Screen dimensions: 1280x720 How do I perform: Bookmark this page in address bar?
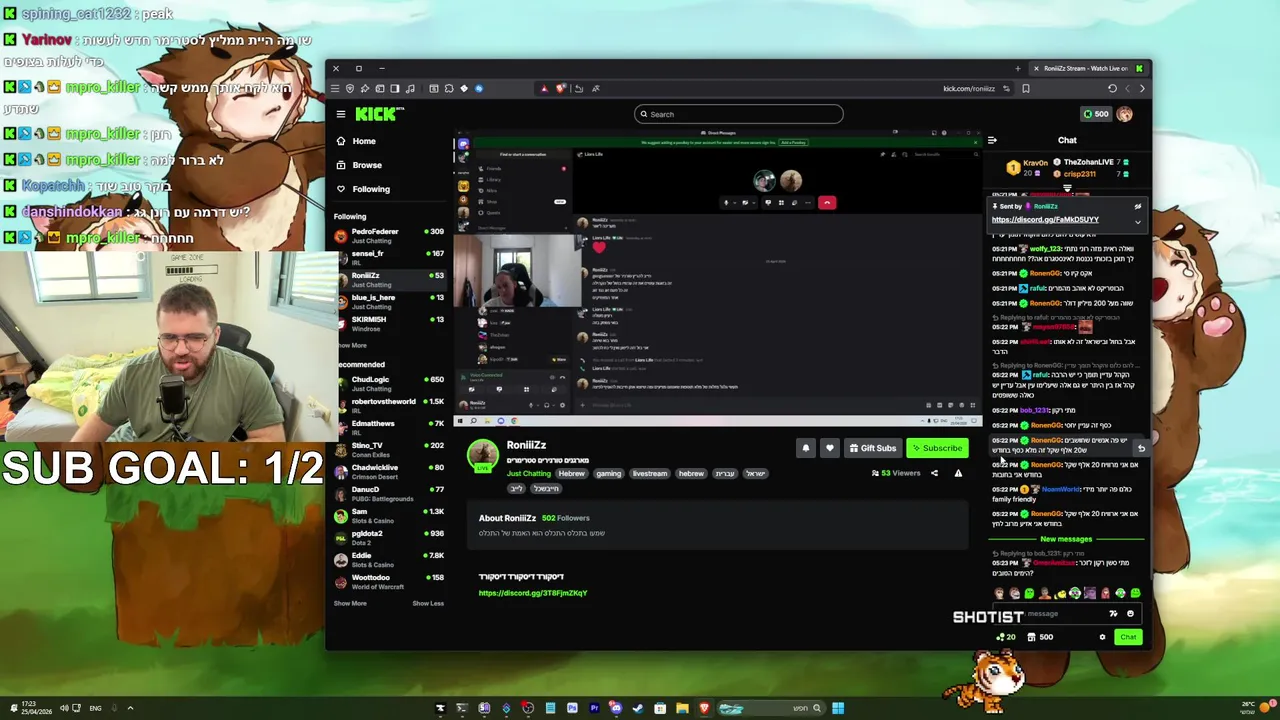click(1025, 88)
